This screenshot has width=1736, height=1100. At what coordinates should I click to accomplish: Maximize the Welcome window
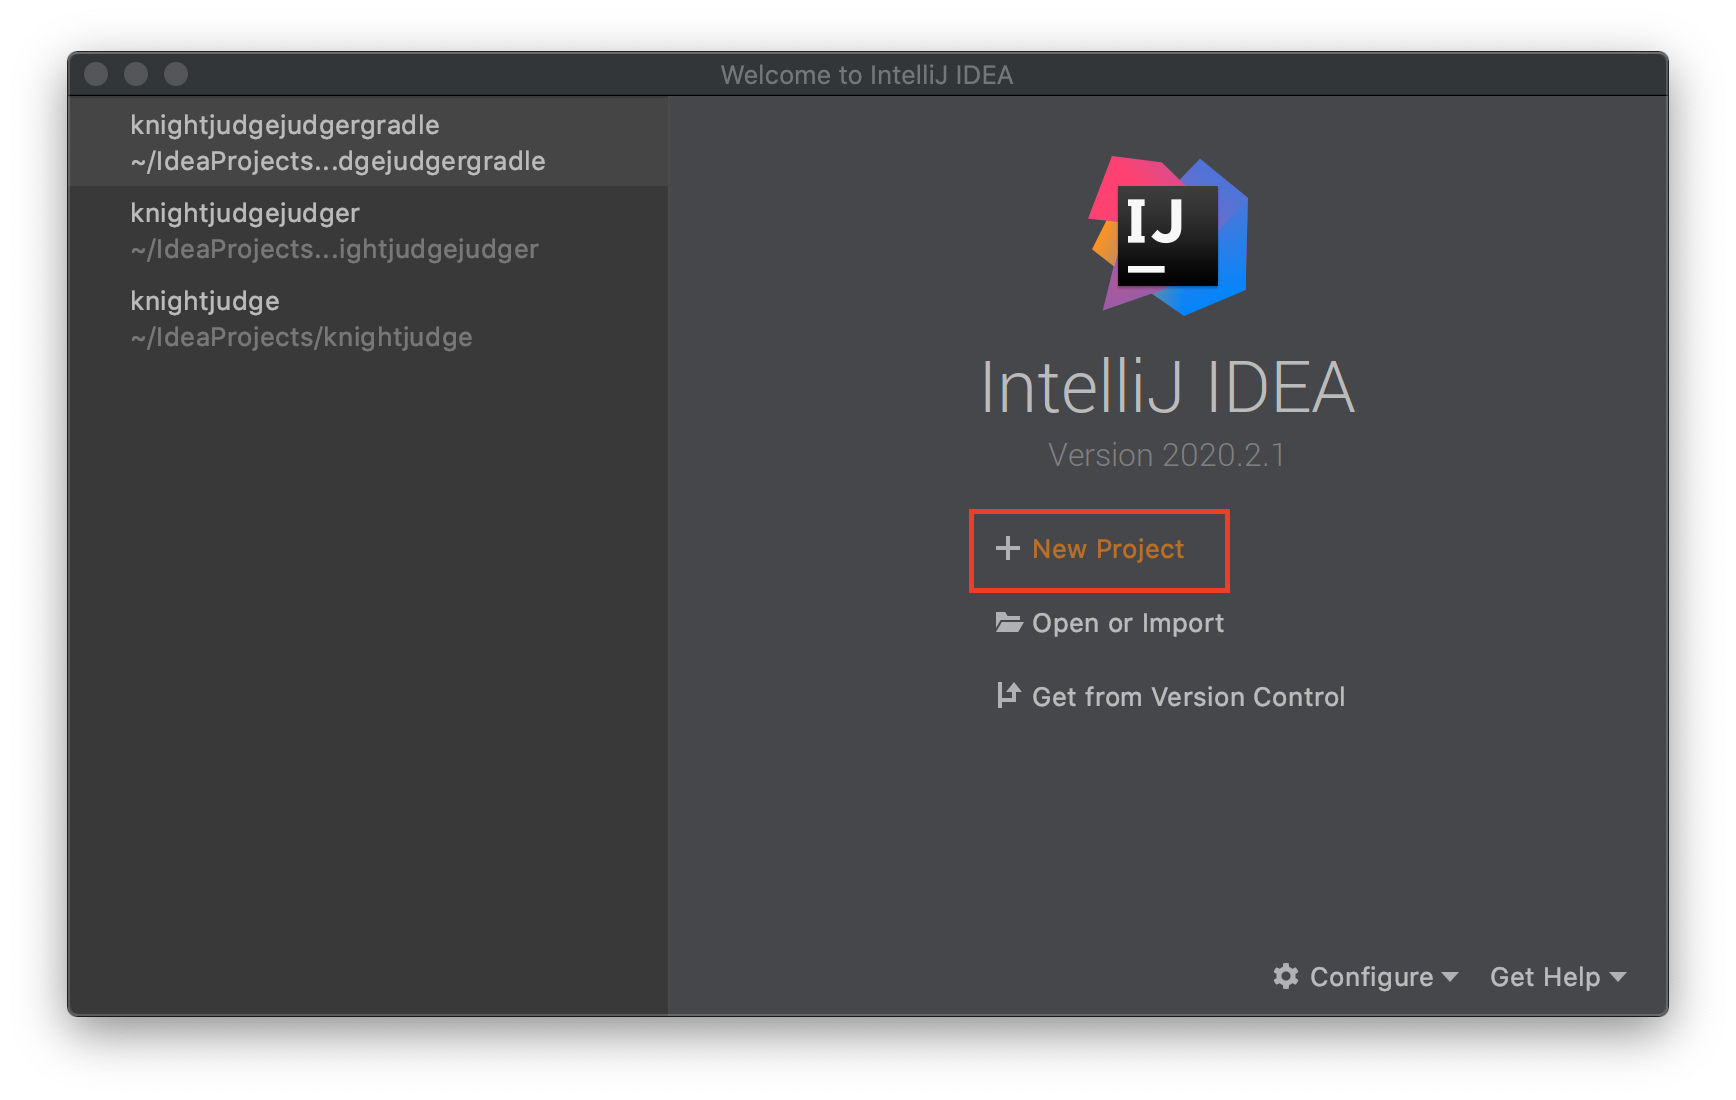[176, 74]
